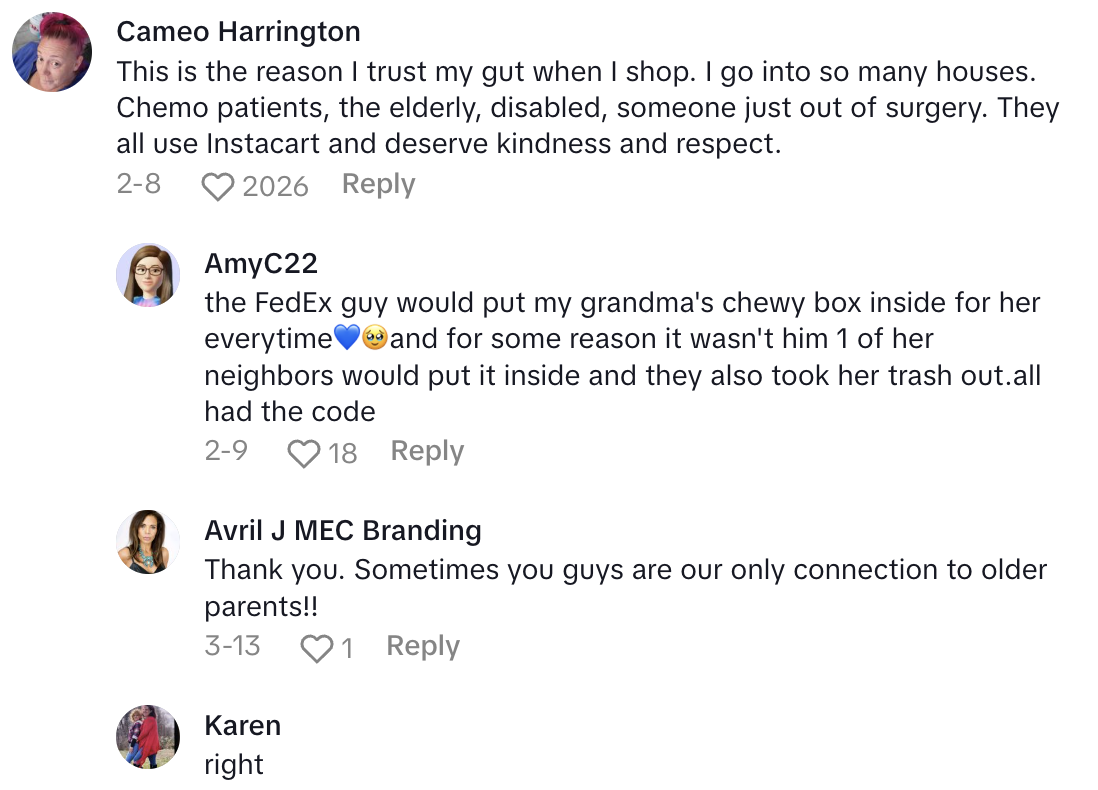The image size is (1098, 790).
Task: Reply to Avril J MEC Branding
Action: pyautogui.click(x=423, y=647)
